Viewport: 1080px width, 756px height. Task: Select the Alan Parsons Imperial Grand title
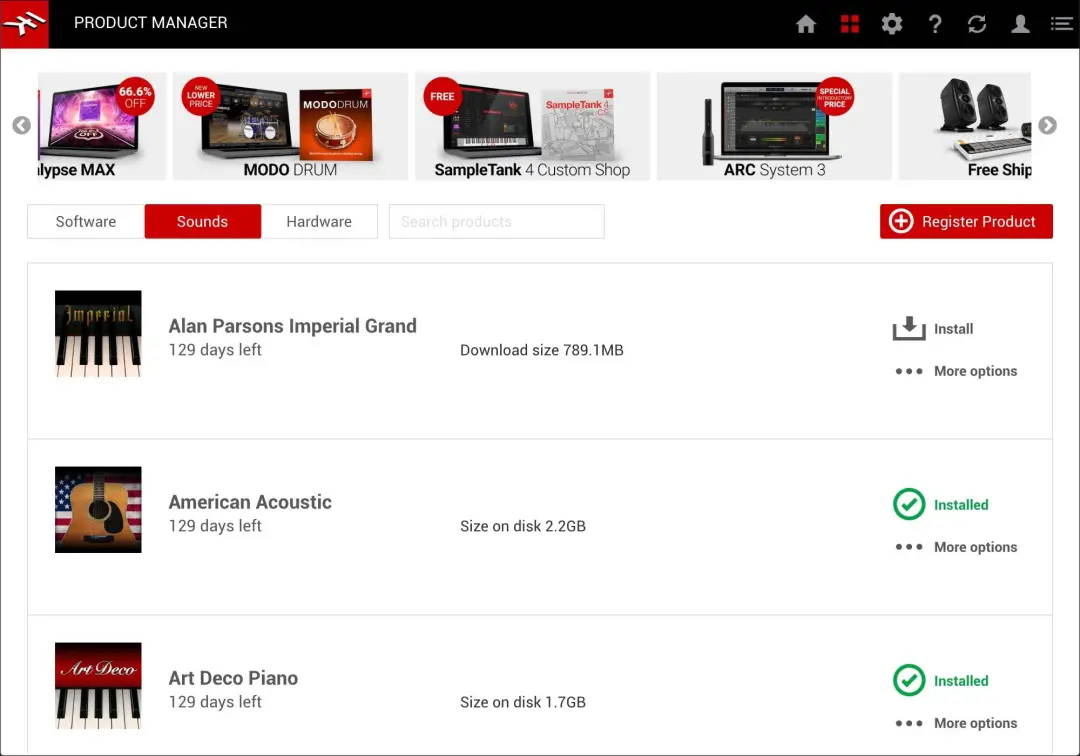tap(293, 326)
